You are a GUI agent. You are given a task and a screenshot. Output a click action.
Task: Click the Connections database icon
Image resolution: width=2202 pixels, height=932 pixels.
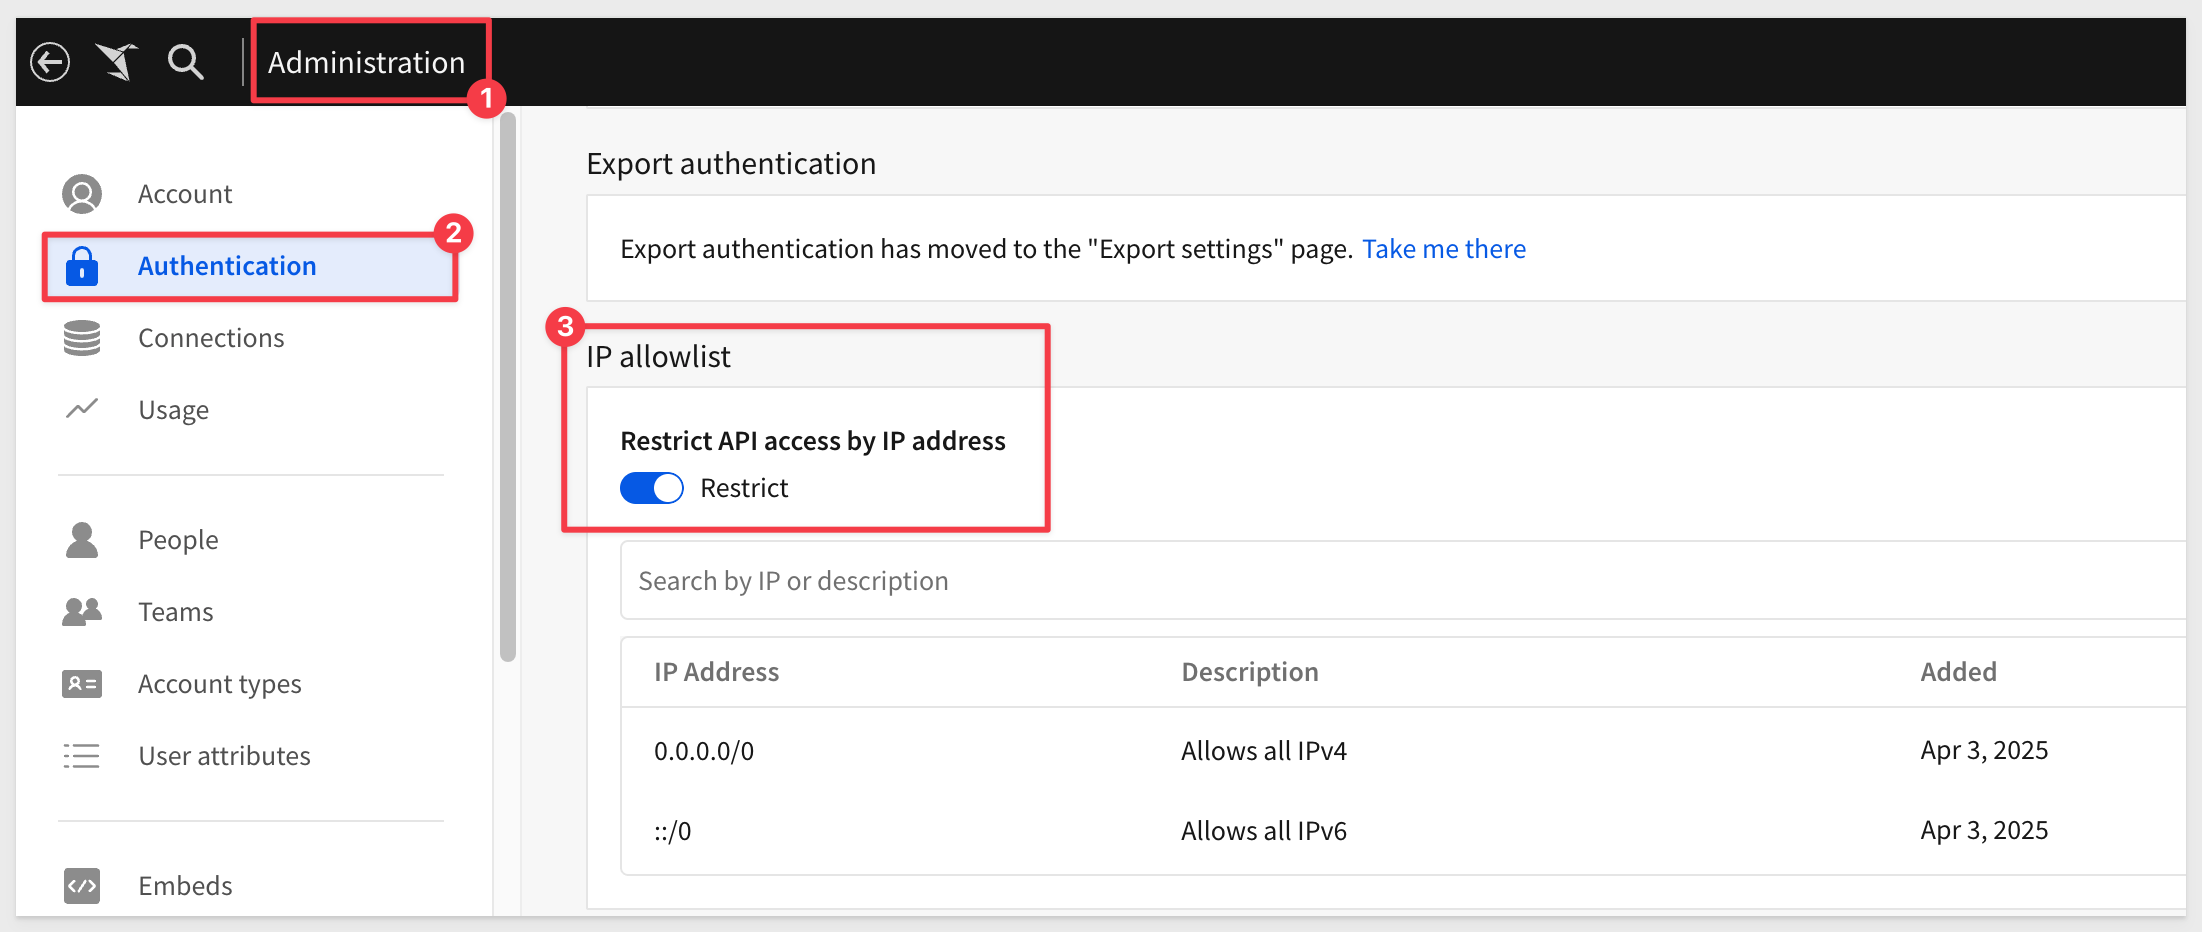[x=82, y=338]
